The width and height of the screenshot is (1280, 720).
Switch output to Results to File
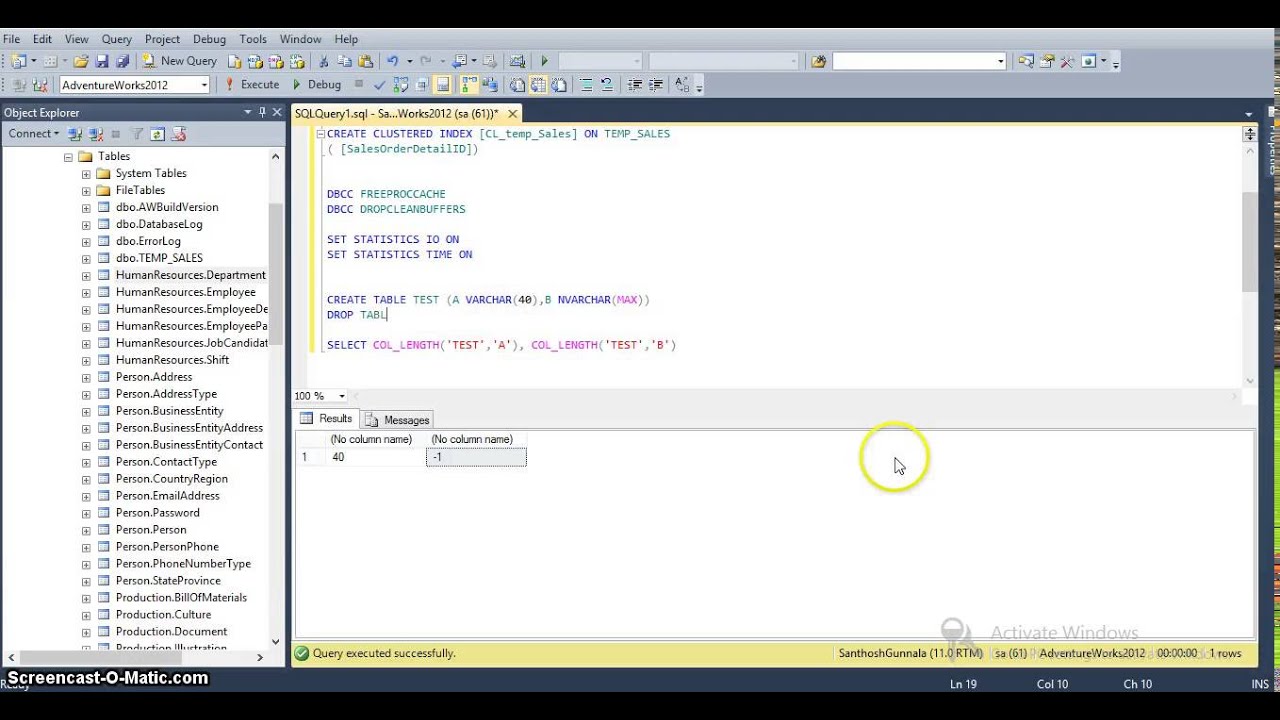coord(559,85)
